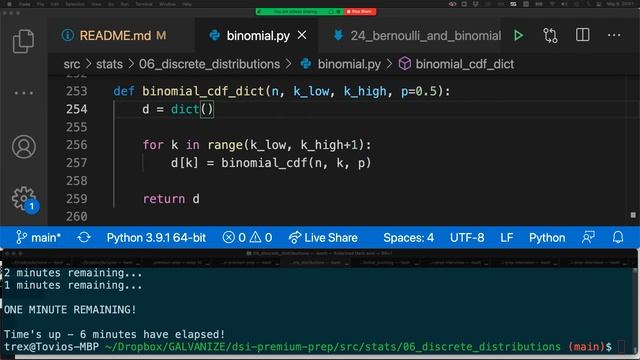The height and width of the screenshot is (360, 640).
Task: Click the terminal prompt path text
Action: pyautogui.click(x=333, y=347)
